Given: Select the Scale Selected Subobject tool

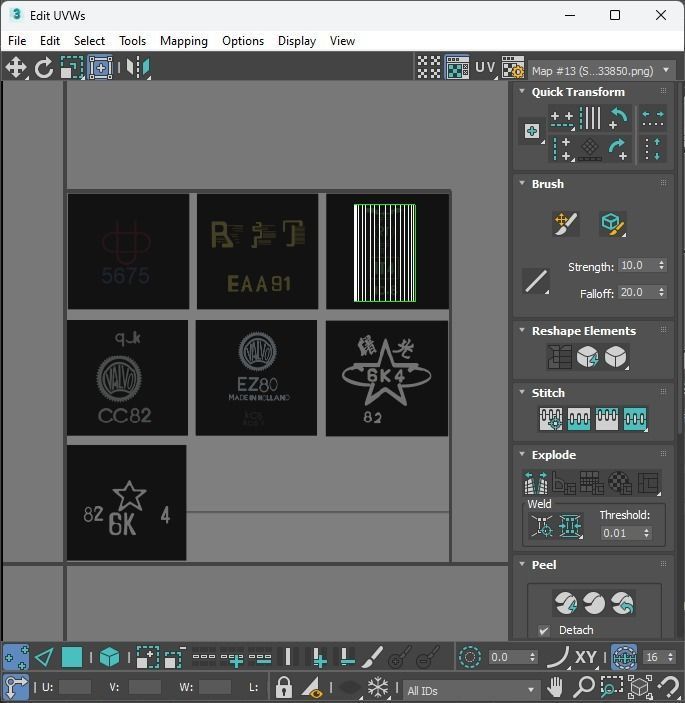Looking at the screenshot, I should point(72,68).
